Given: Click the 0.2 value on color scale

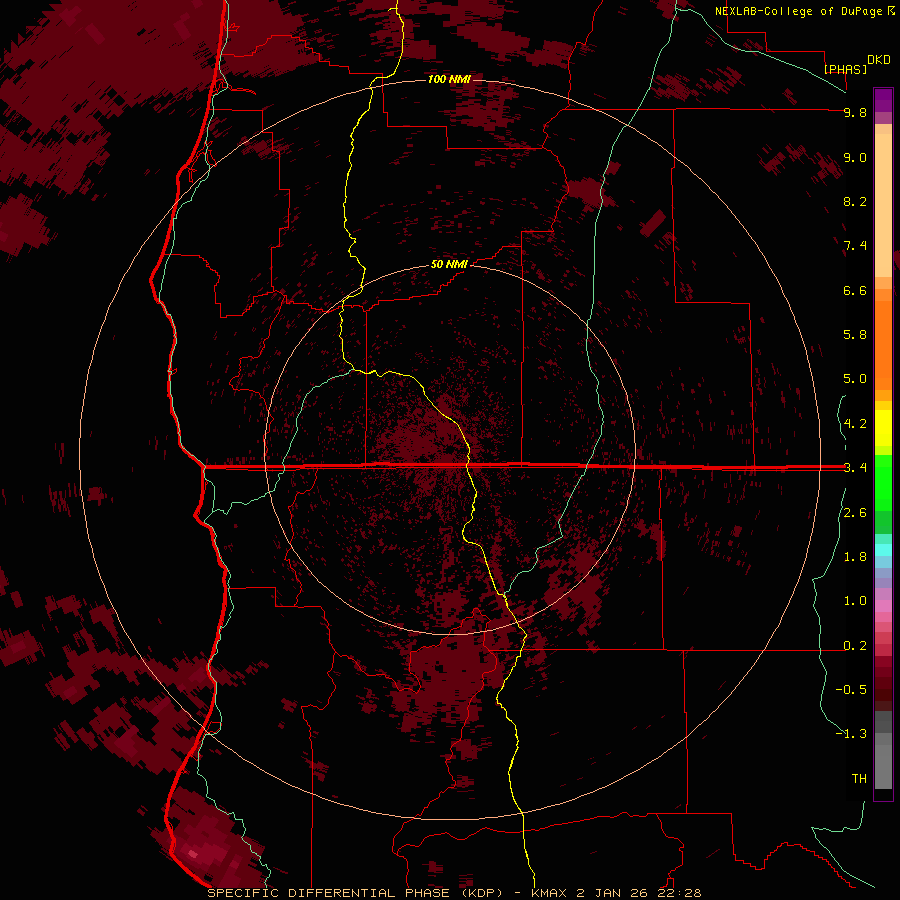Looking at the screenshot, I should (855, 646).
